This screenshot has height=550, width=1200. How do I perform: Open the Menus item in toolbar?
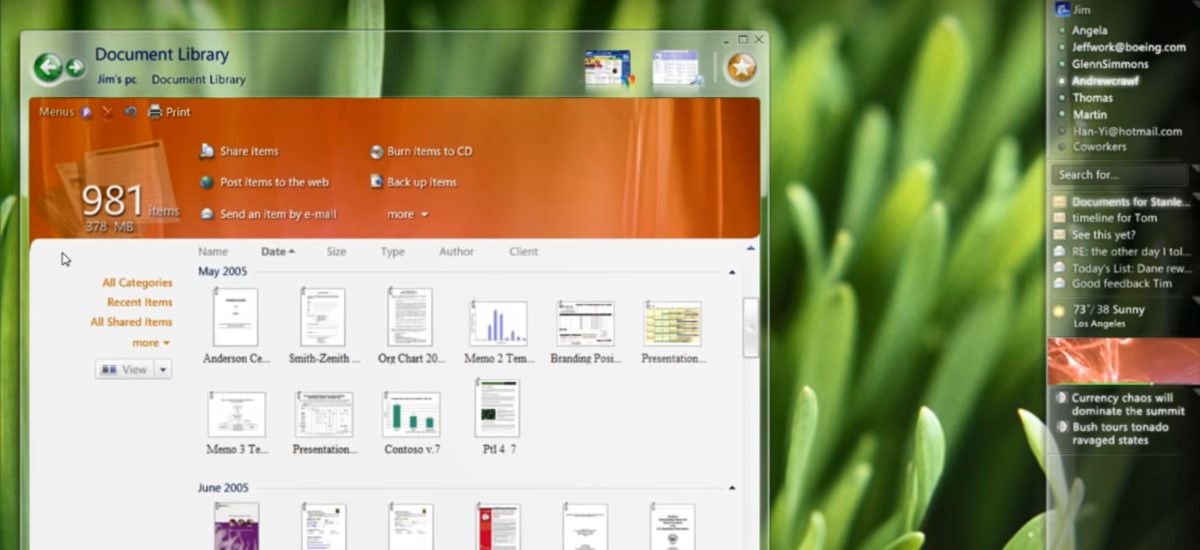[x=56, y=112]
